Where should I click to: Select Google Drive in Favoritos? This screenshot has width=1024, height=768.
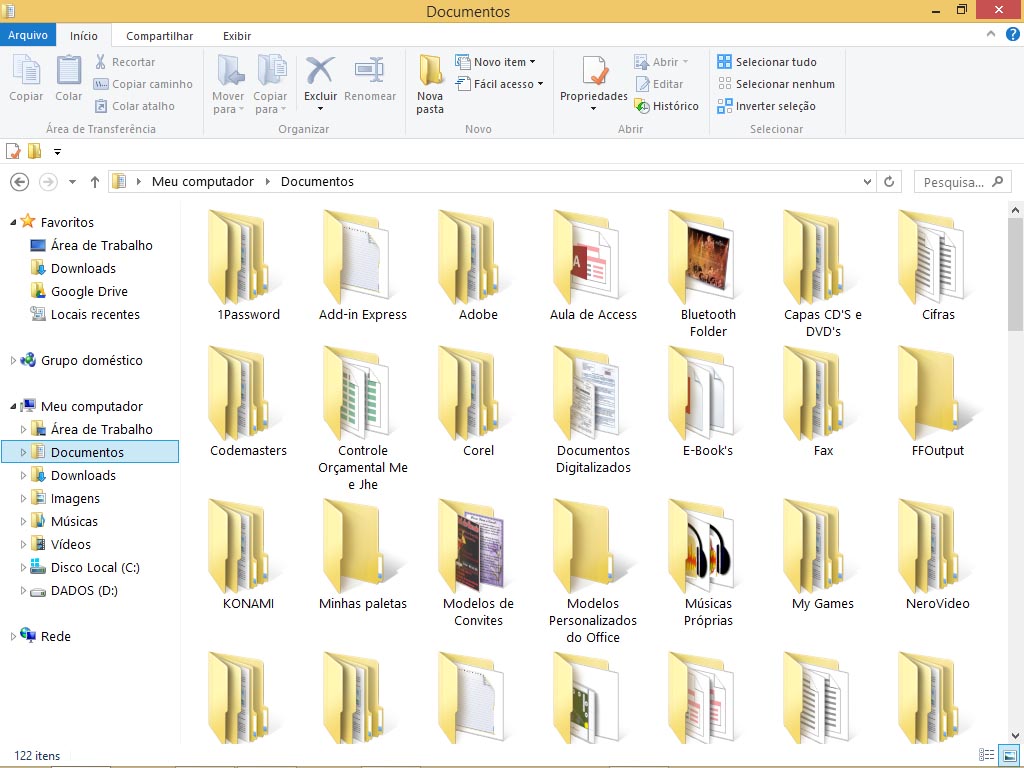(89, 291)
